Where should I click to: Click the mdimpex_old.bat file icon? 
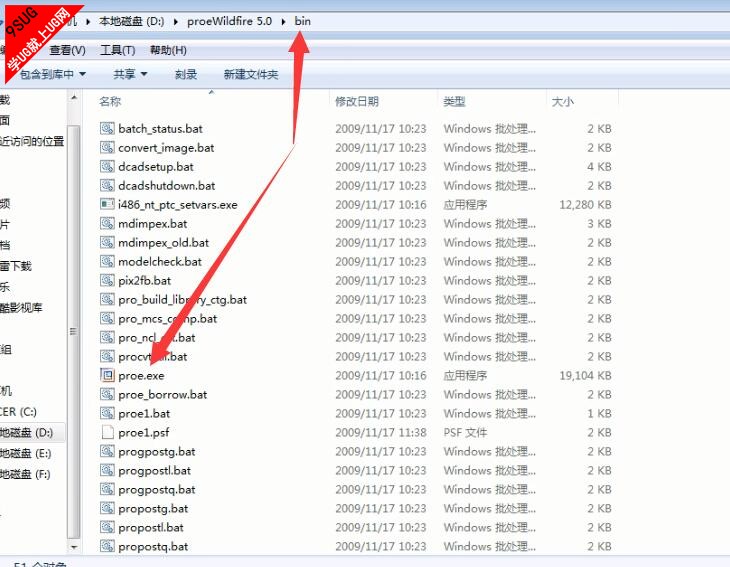107,242
